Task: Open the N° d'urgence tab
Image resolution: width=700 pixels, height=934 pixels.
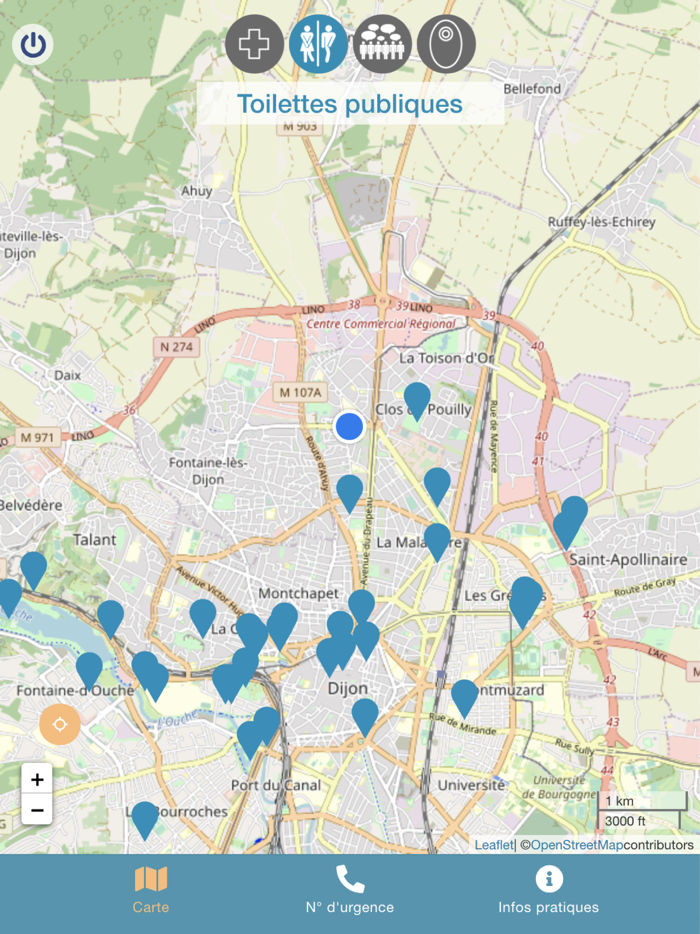Action: point(350,891)
